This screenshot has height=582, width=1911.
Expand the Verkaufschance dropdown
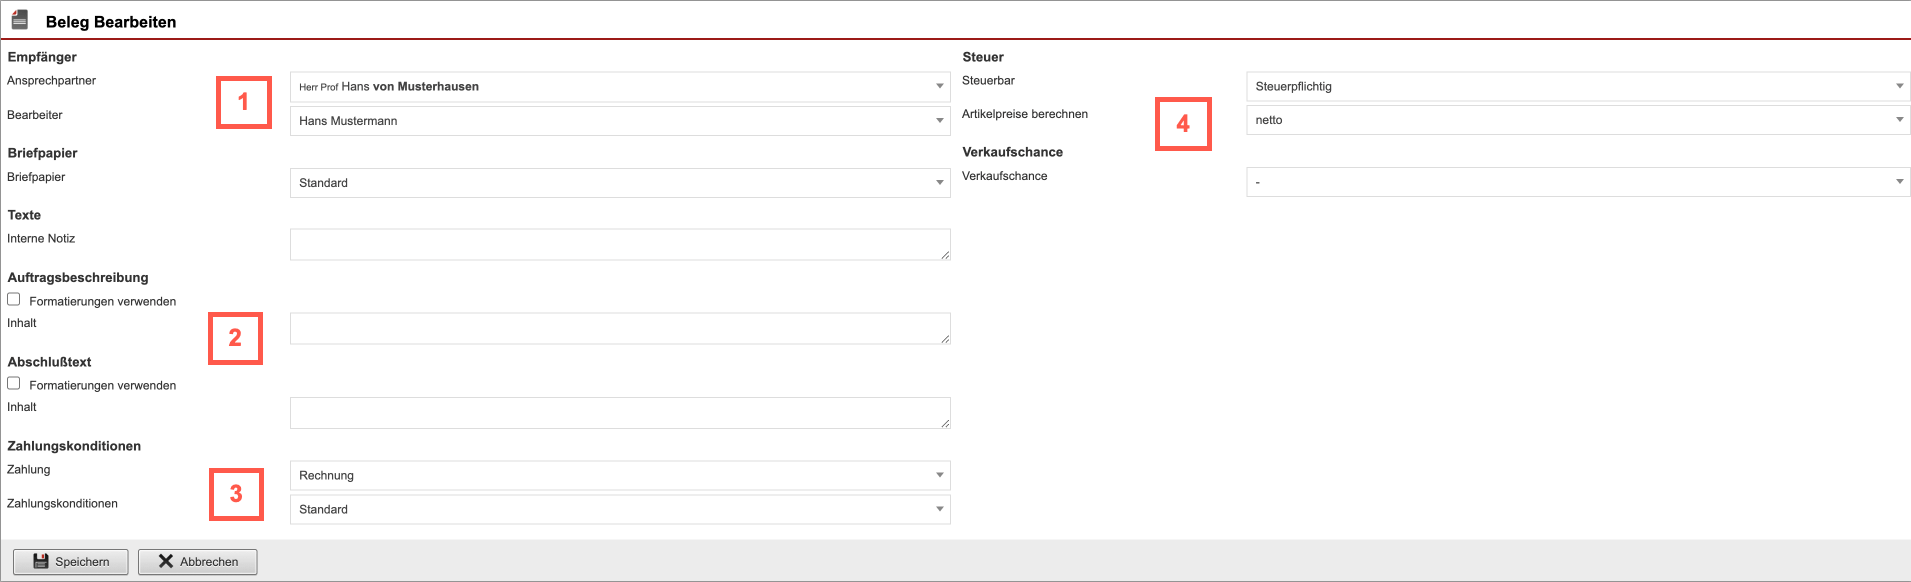[1577, 182]
